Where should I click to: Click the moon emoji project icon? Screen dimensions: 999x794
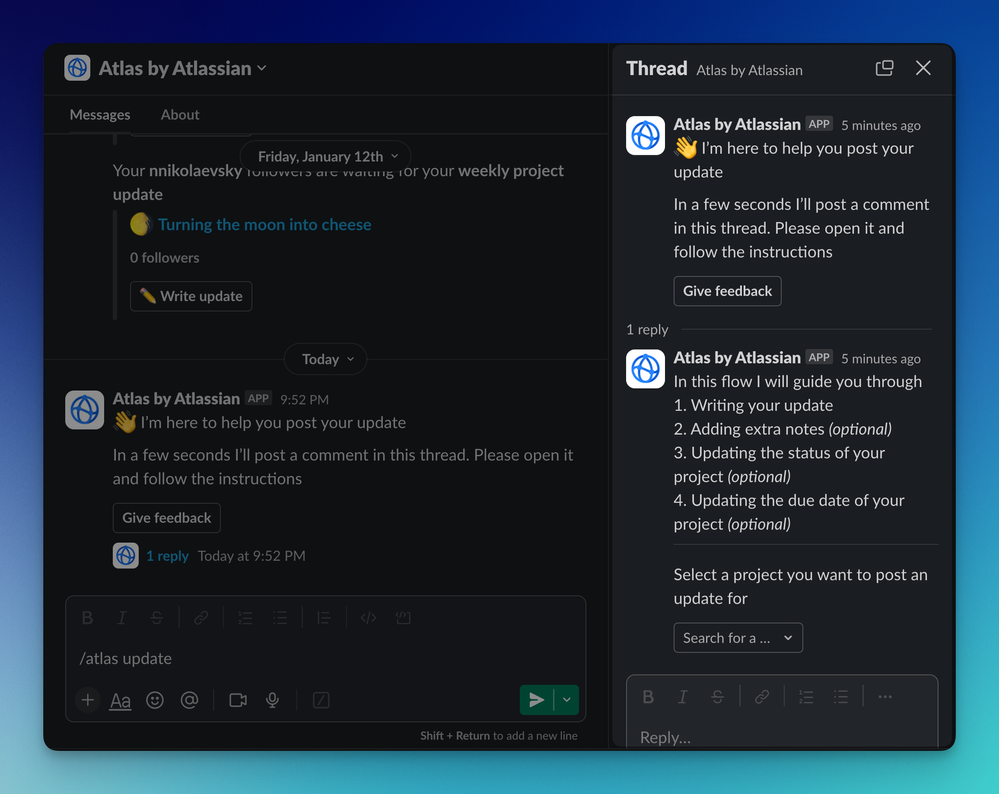(141, 224)
